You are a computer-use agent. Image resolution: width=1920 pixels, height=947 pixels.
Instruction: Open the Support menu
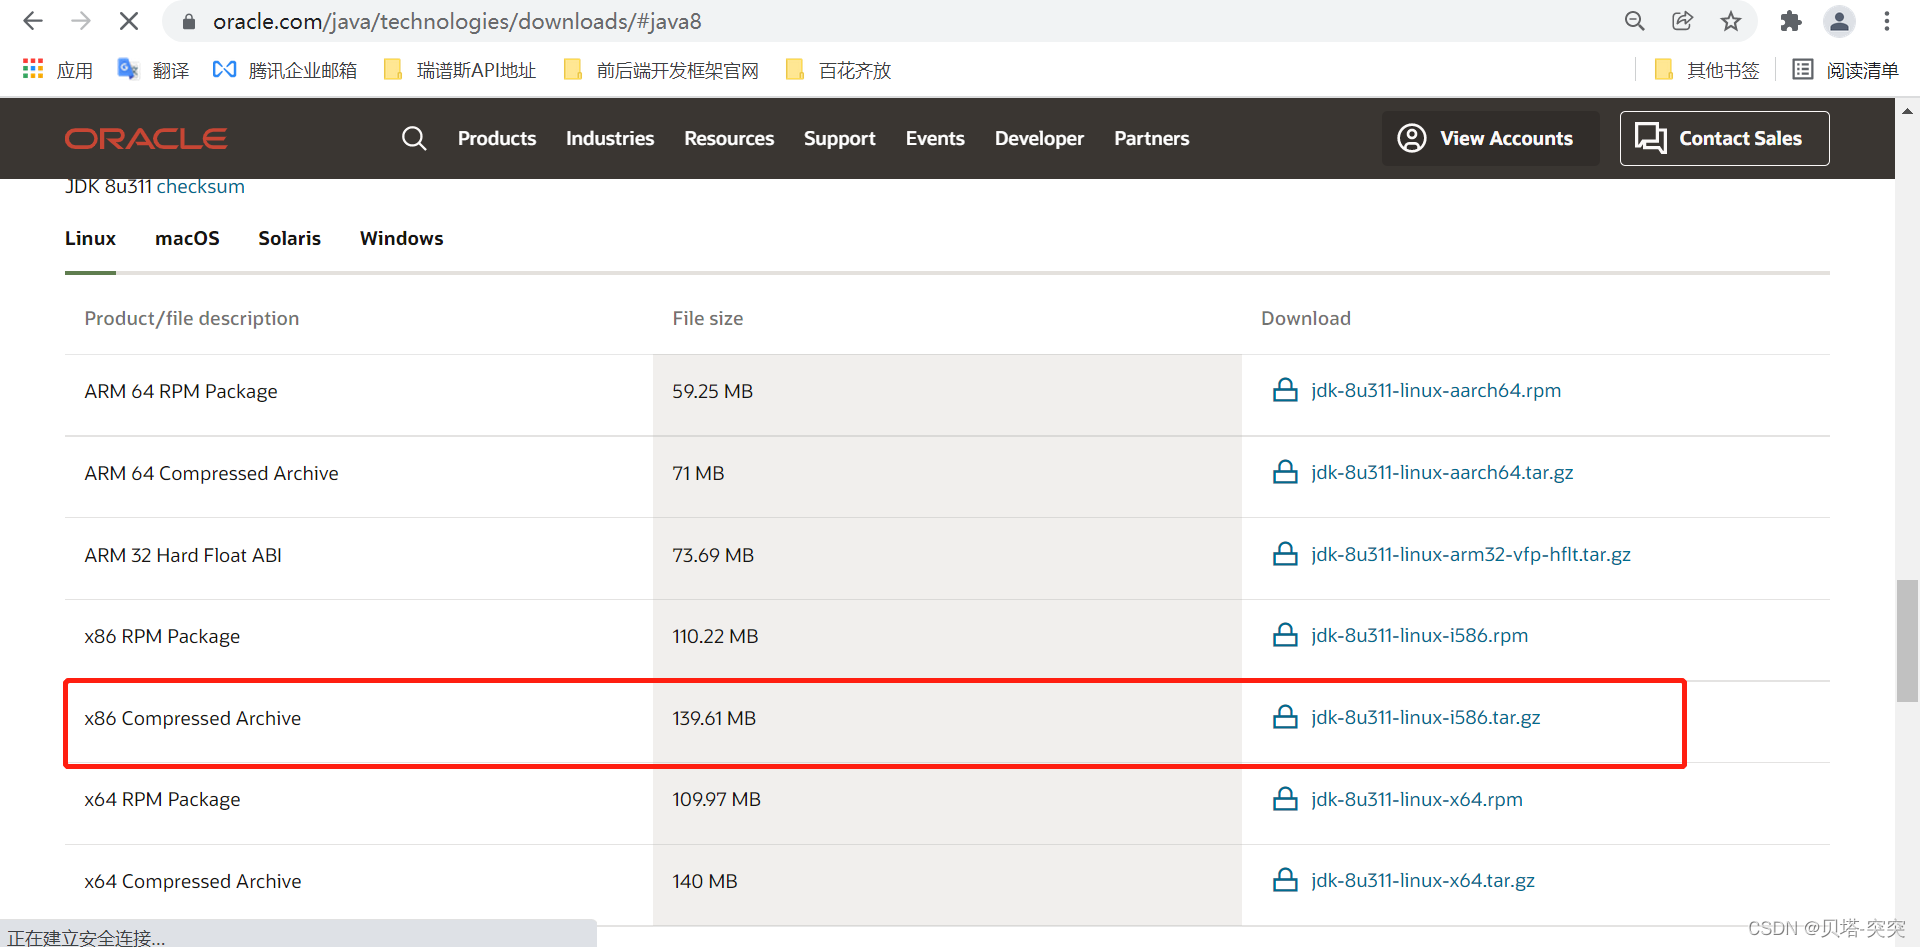pos(840,138)
